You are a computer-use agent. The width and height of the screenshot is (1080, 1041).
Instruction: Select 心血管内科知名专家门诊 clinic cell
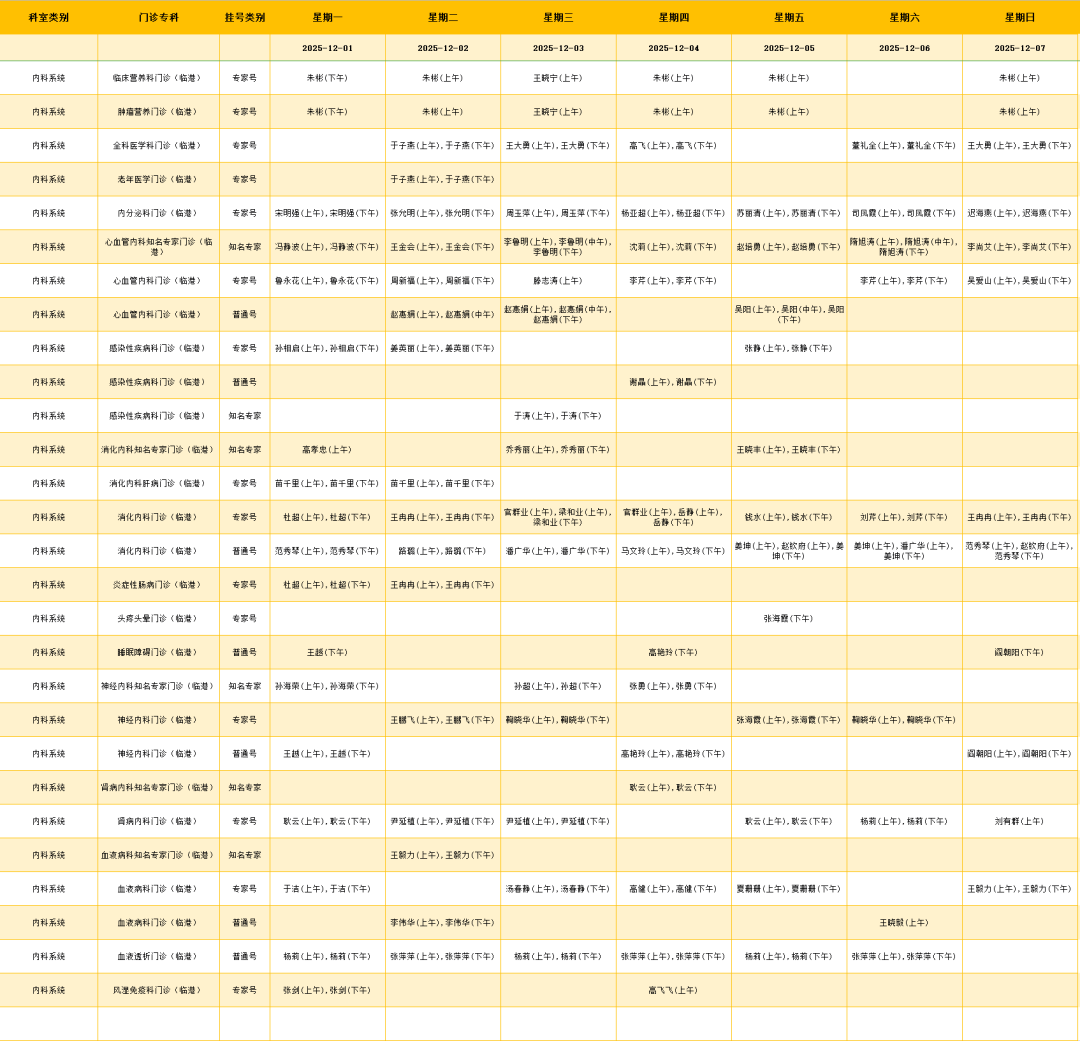pos(158,246)
